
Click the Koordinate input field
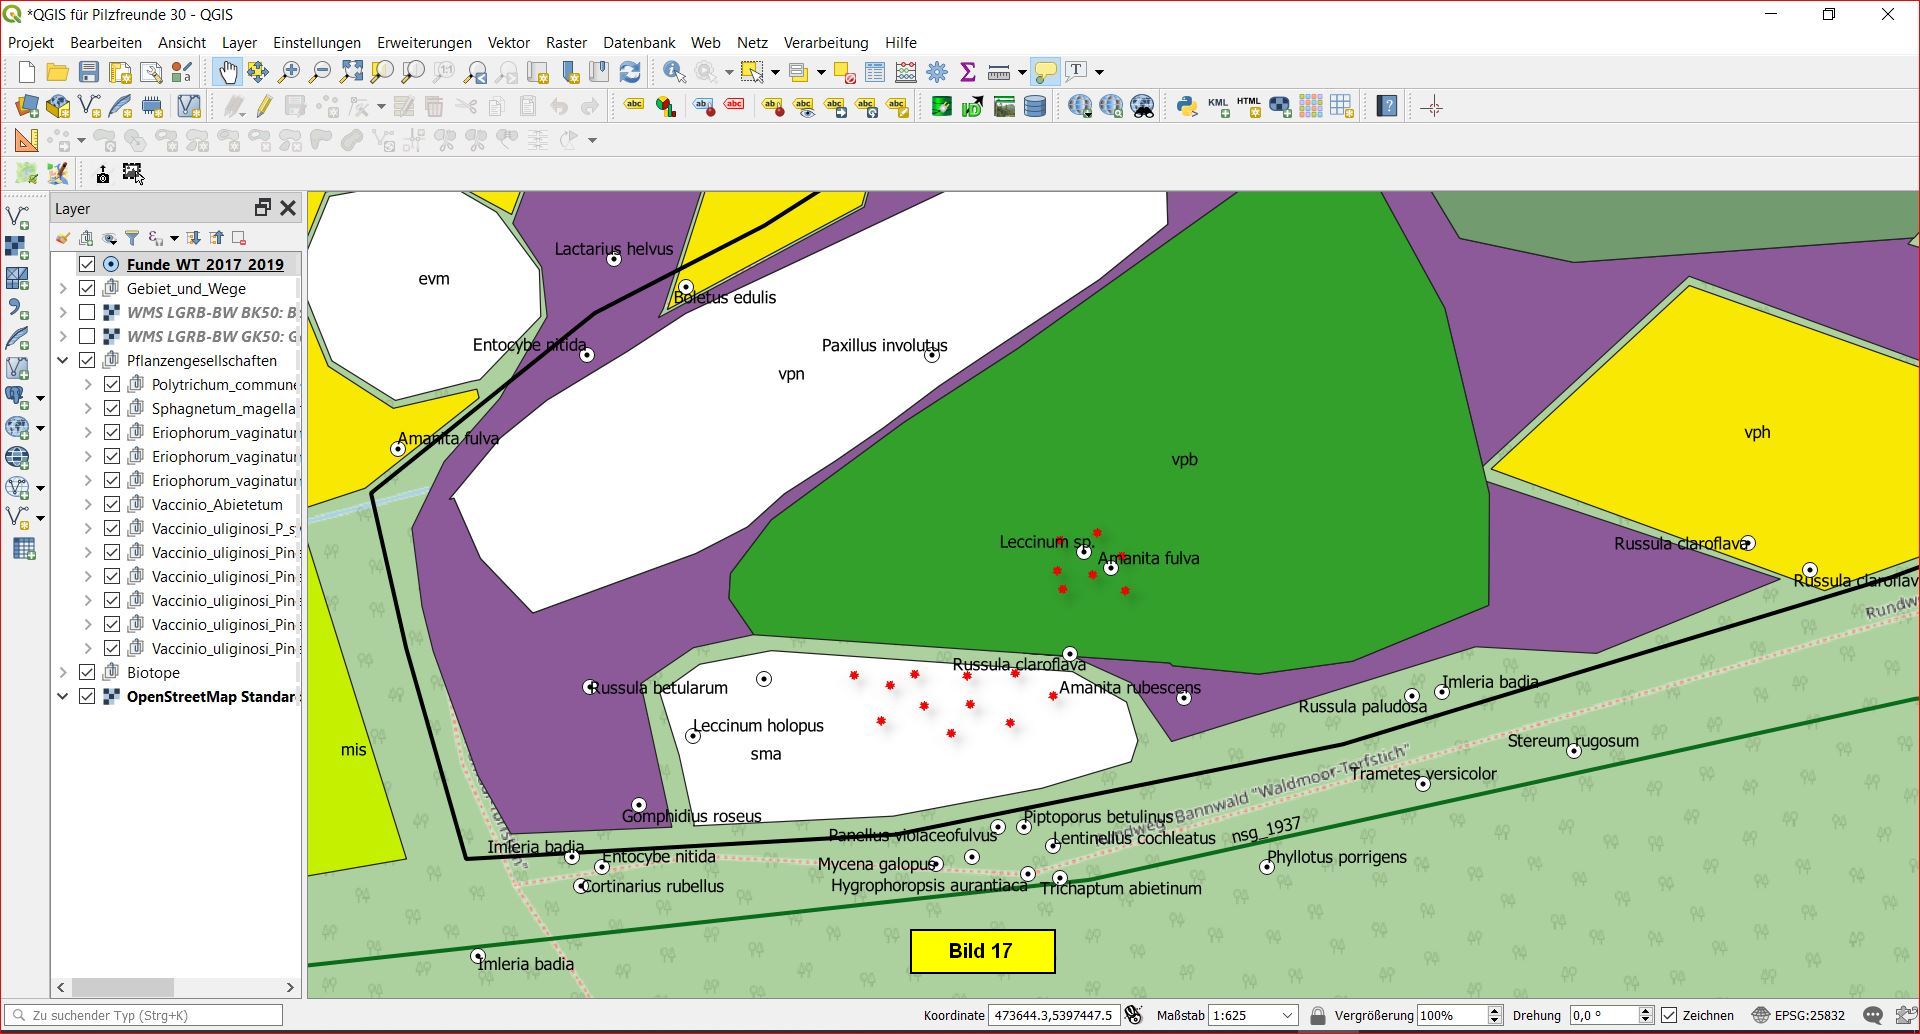(1053, 1015)
